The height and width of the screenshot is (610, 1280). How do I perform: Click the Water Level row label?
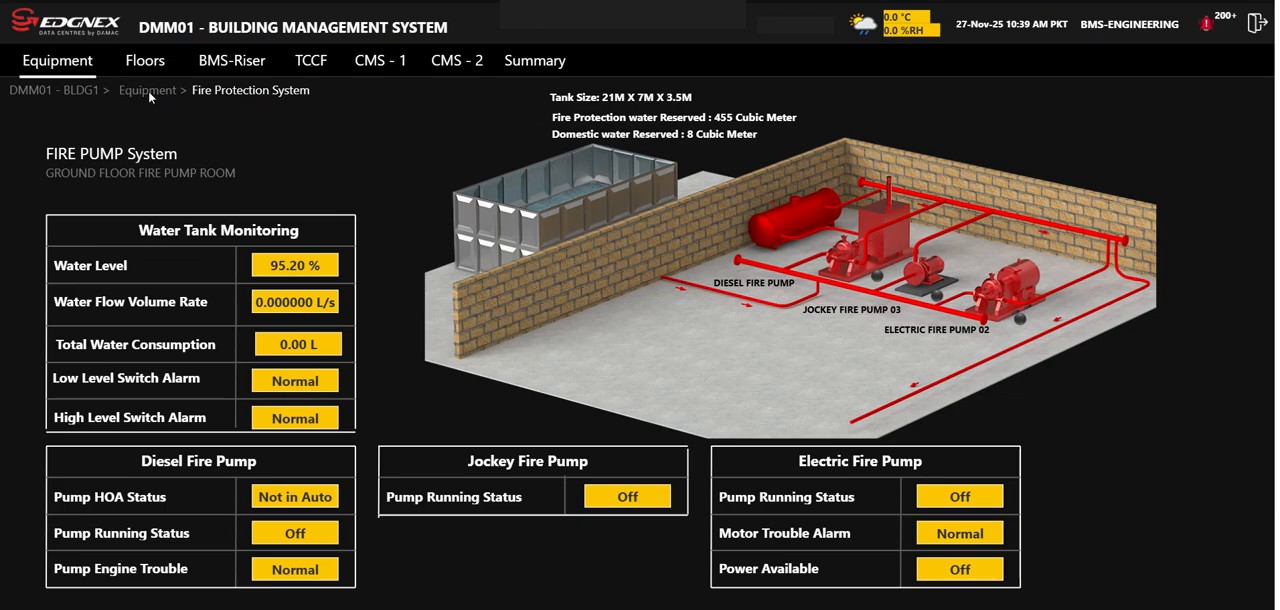click(x=90, y=265)
